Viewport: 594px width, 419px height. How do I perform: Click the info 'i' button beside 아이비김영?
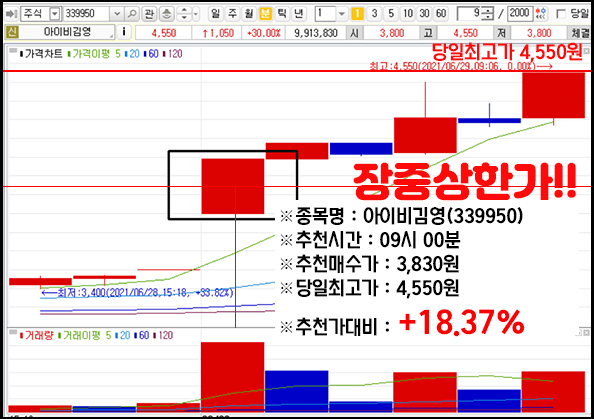[124, 32]
